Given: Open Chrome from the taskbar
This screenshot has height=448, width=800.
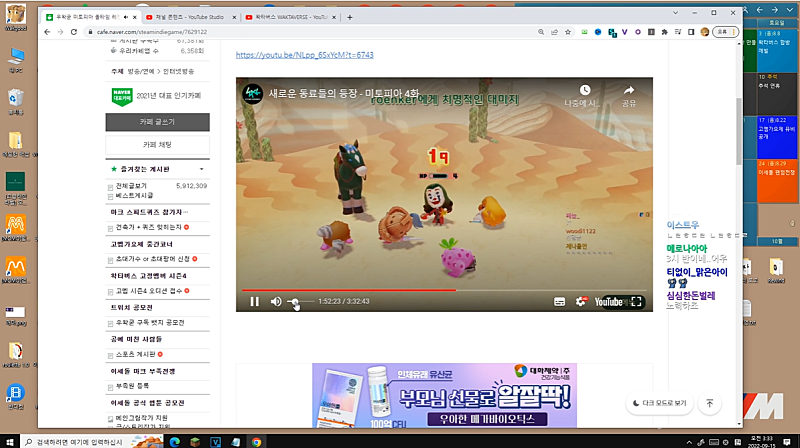Looking at the screenshot, I should tap(256, 442).
